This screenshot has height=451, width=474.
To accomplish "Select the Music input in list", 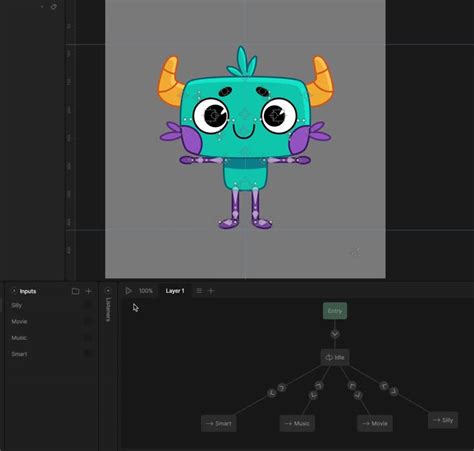I will 19,338.
